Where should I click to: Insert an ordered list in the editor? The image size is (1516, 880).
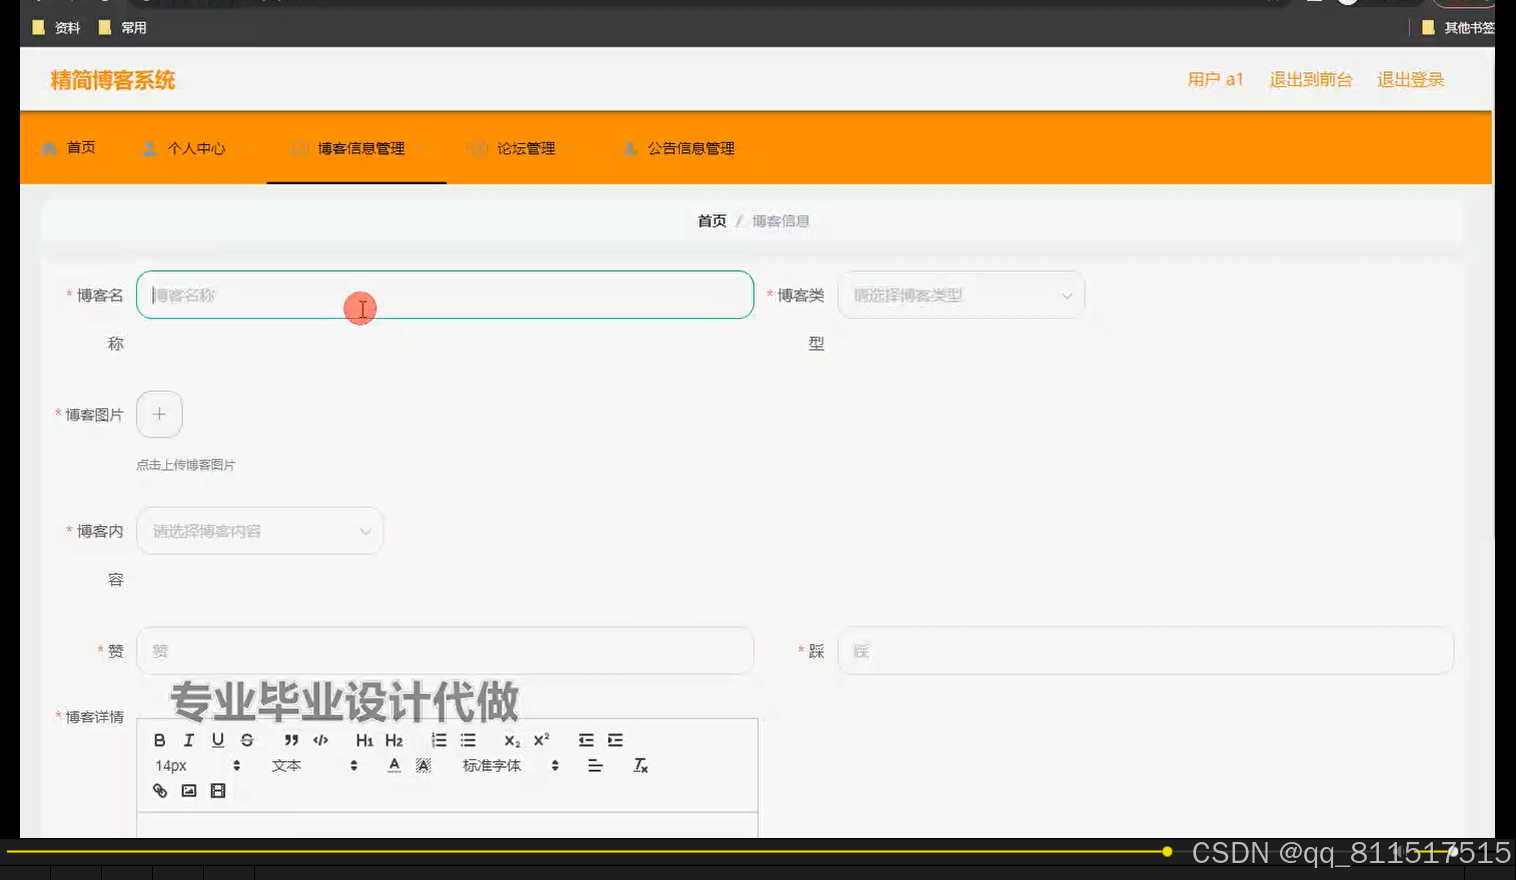point(438,740)
